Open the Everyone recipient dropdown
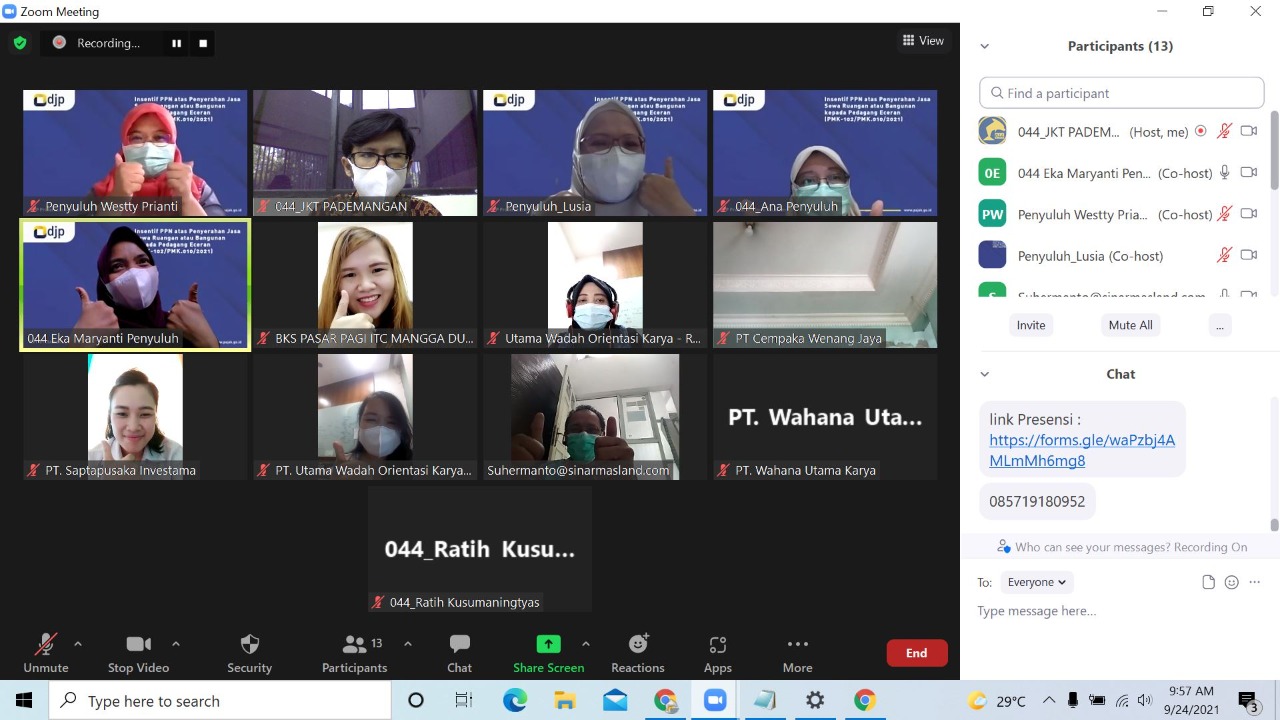This screenshot has width=1280, height=720. pyautogui.click(x=1036, y=582)
